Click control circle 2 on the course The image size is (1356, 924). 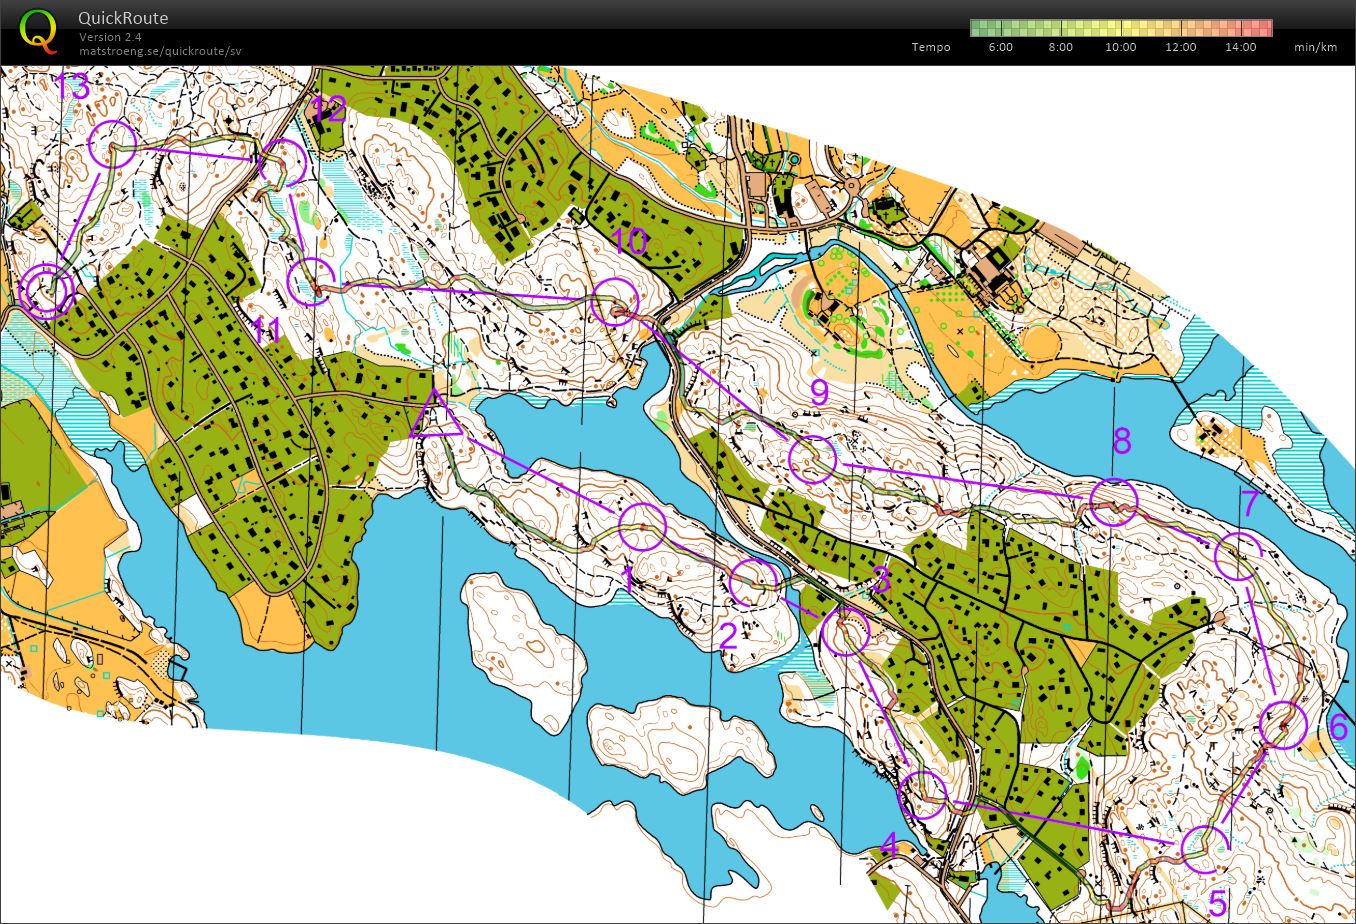click(754, 583)
